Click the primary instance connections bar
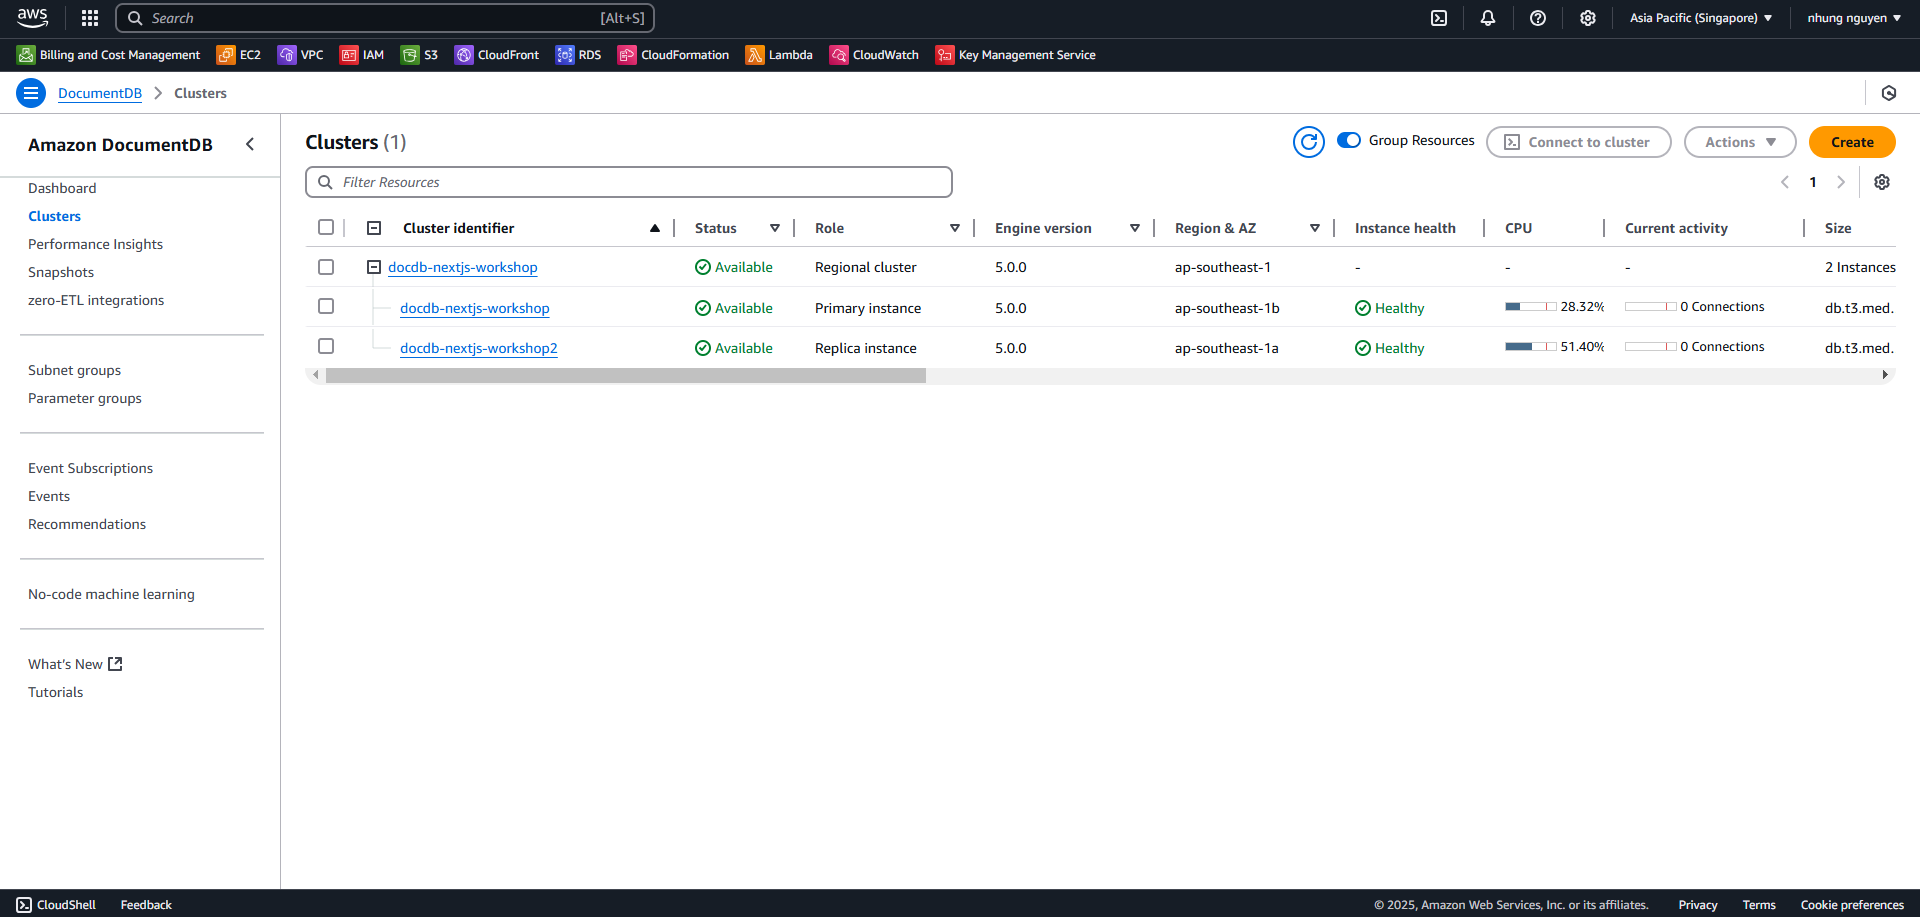 tap(1650, 307)
